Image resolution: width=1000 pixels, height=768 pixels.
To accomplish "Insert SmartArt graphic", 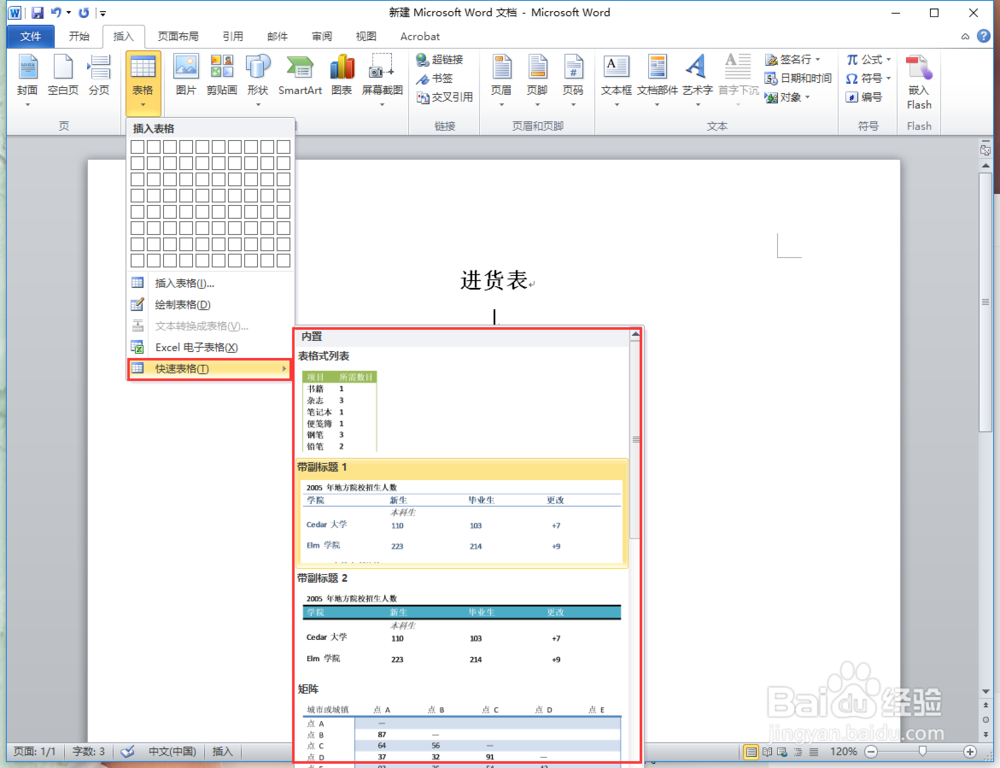I will [300, 77].
